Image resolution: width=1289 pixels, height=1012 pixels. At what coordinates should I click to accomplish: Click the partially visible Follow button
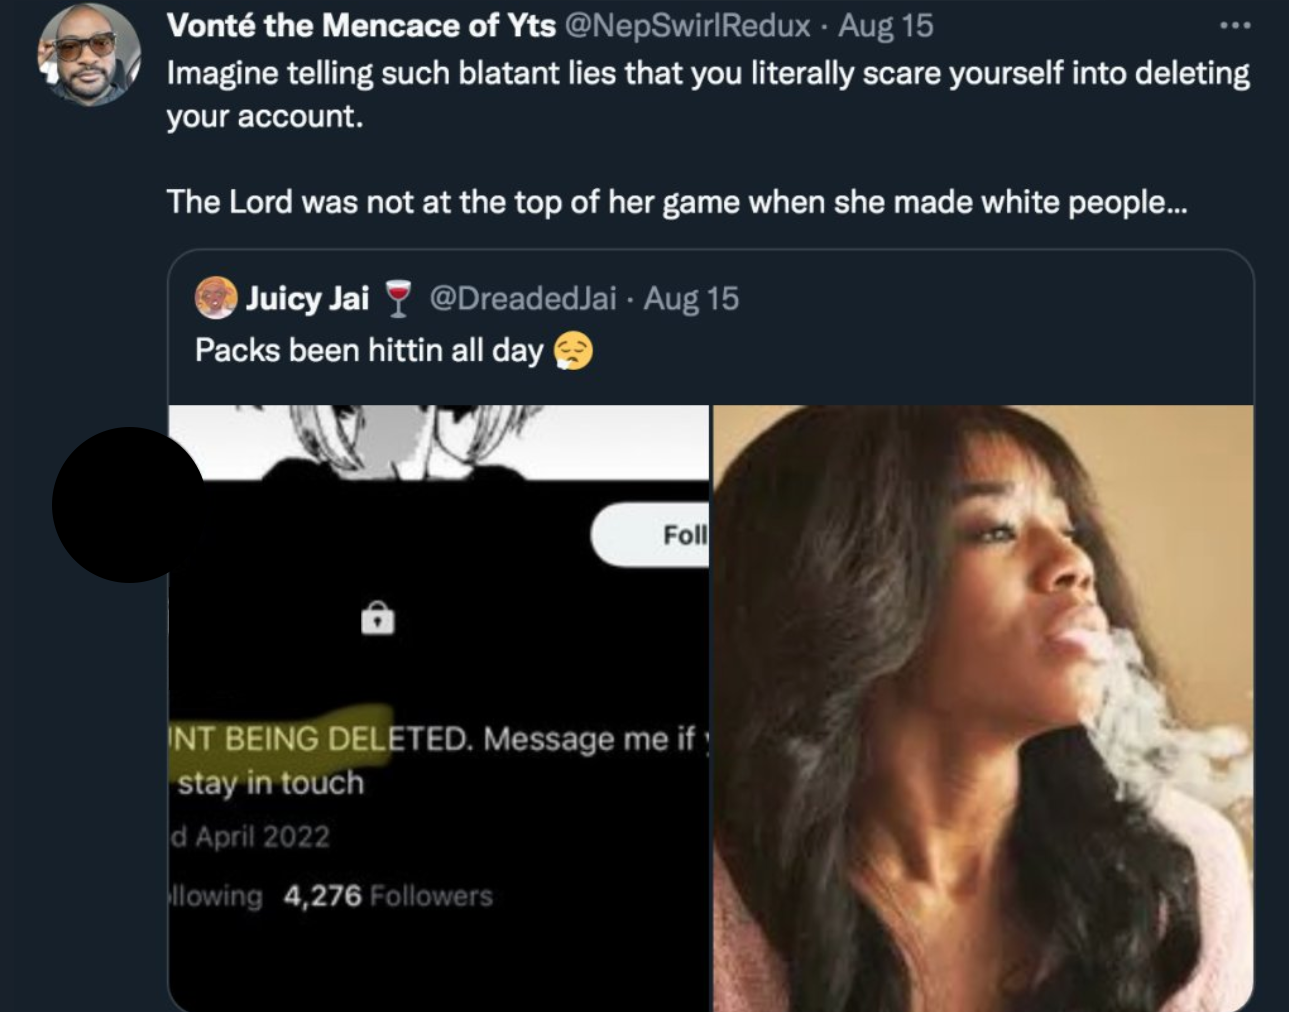coord(651,535)
